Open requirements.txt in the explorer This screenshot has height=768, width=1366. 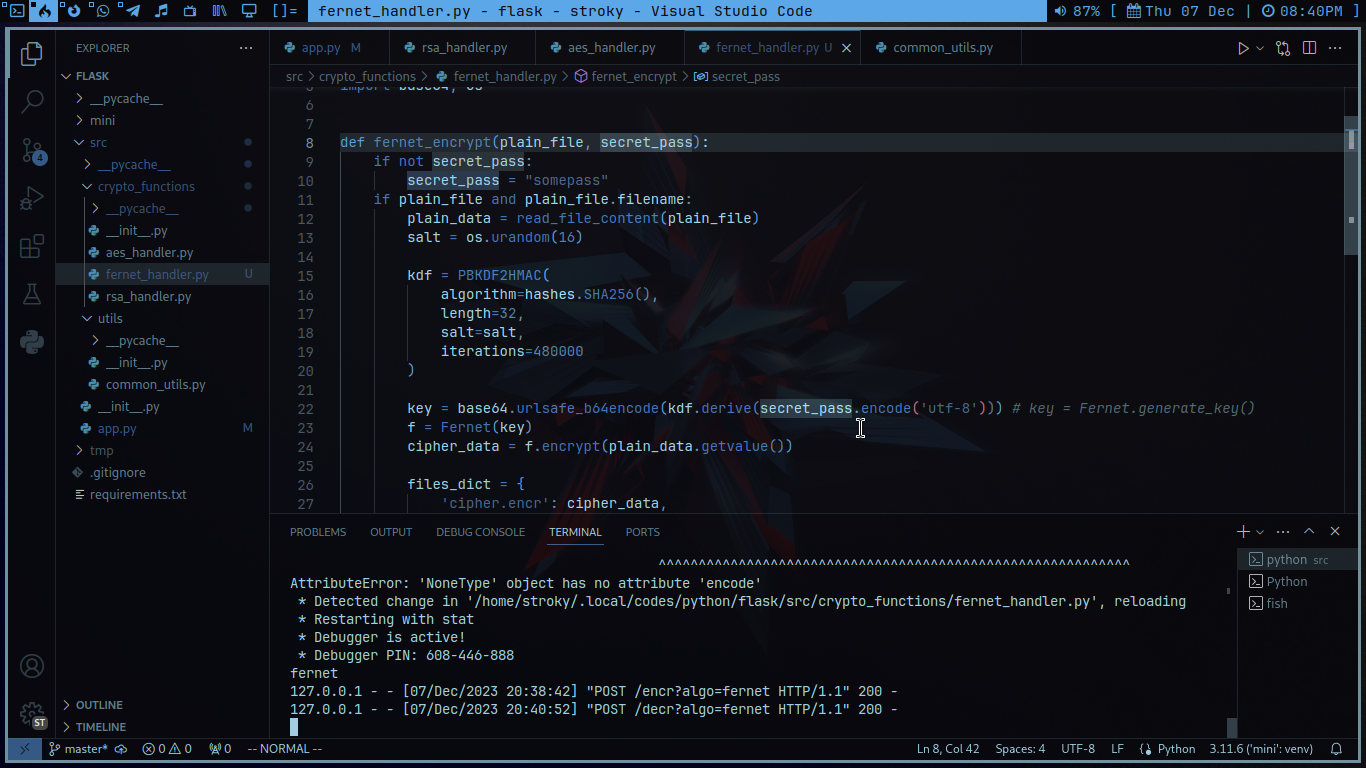point(138,495)
